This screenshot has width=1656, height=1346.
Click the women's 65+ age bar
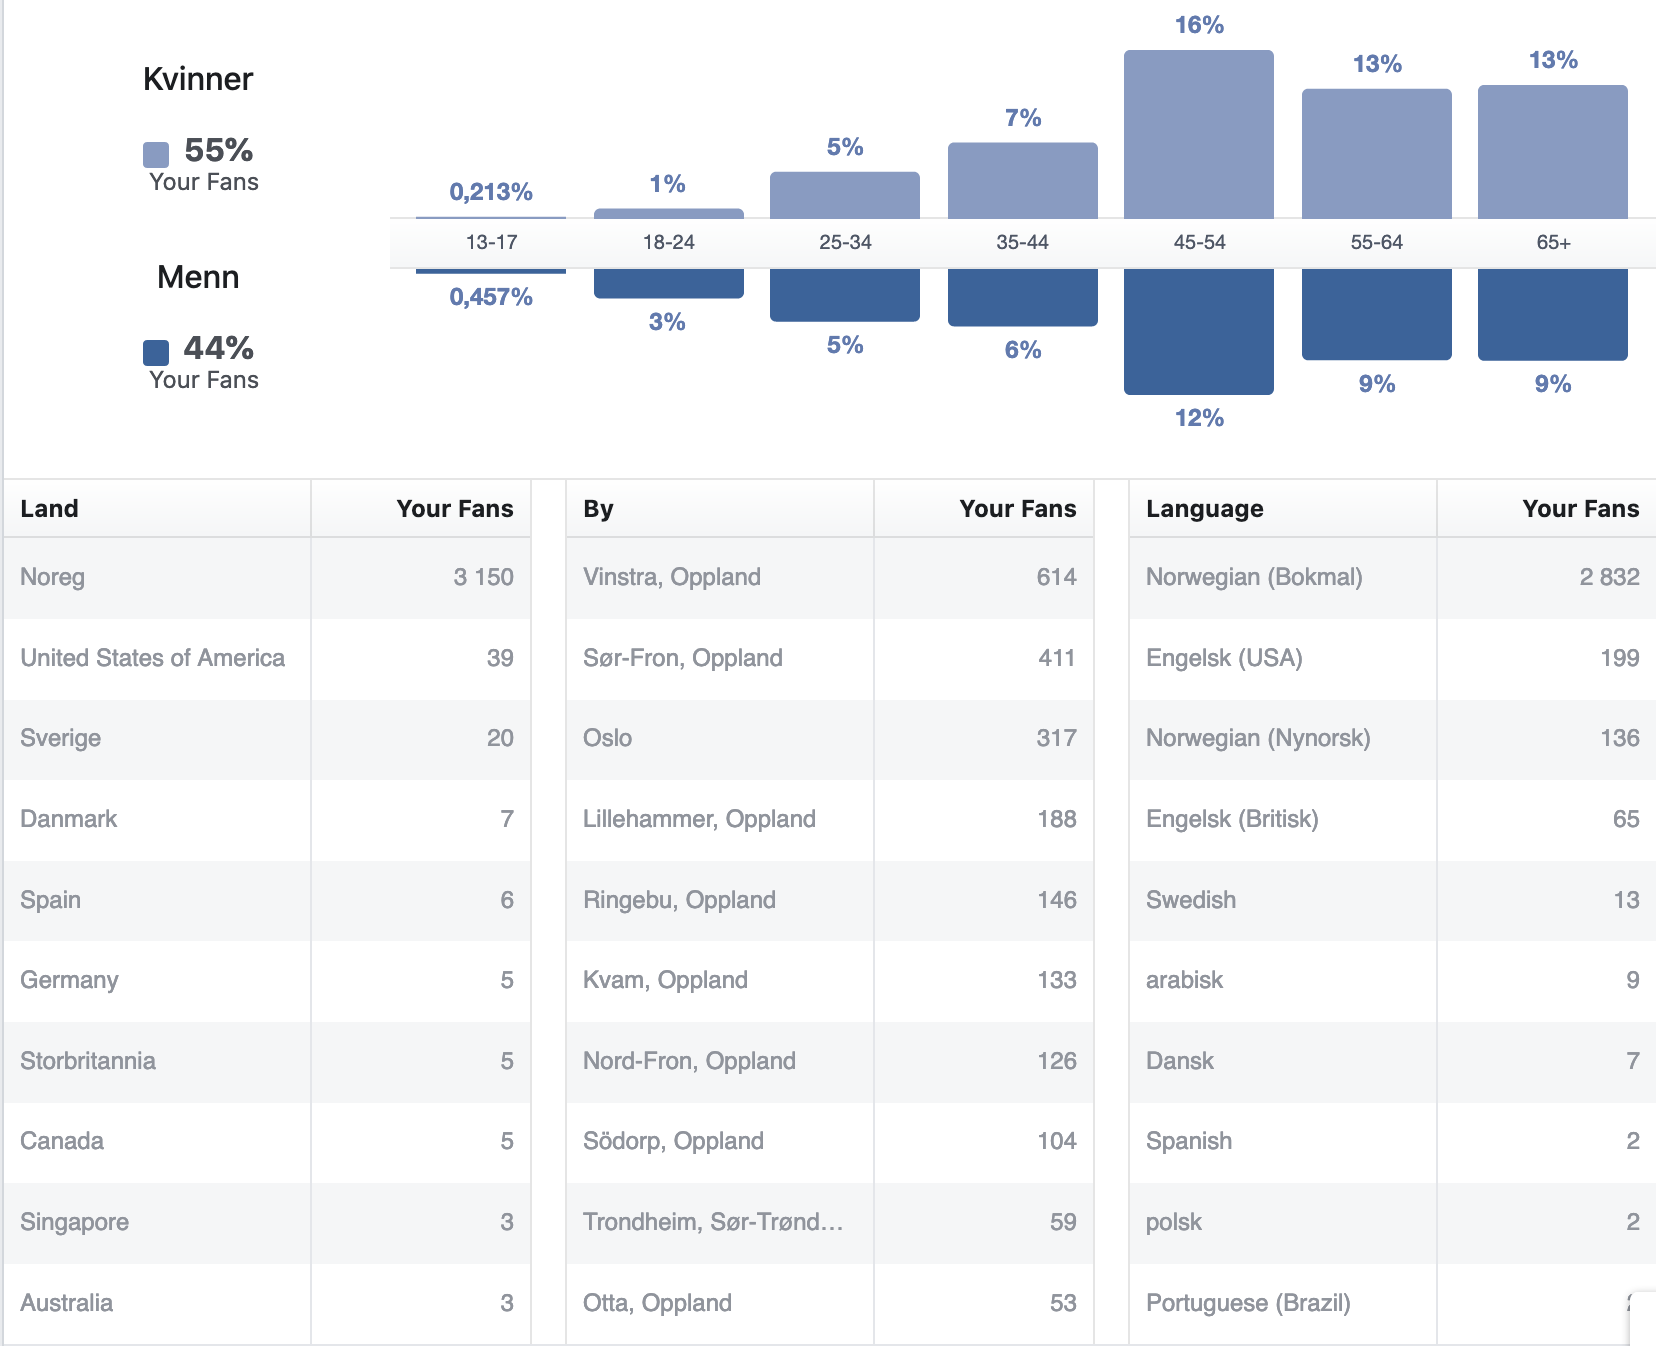coord(1552,152)
